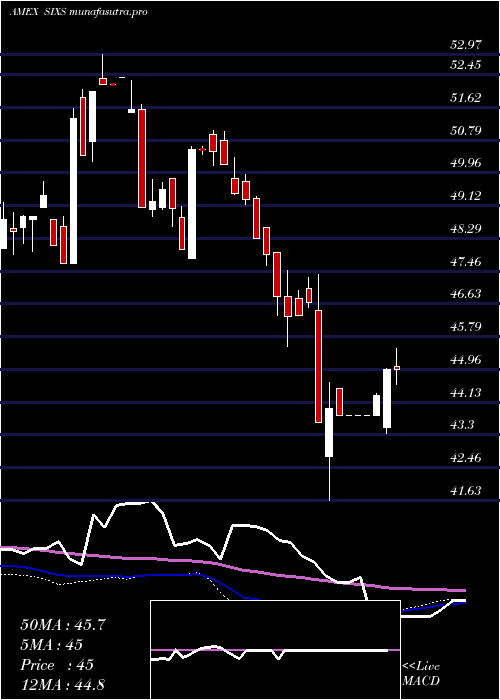Screen dimensions: 500x700
Task: Click the 51.62 price axis label
Action: 466,98
